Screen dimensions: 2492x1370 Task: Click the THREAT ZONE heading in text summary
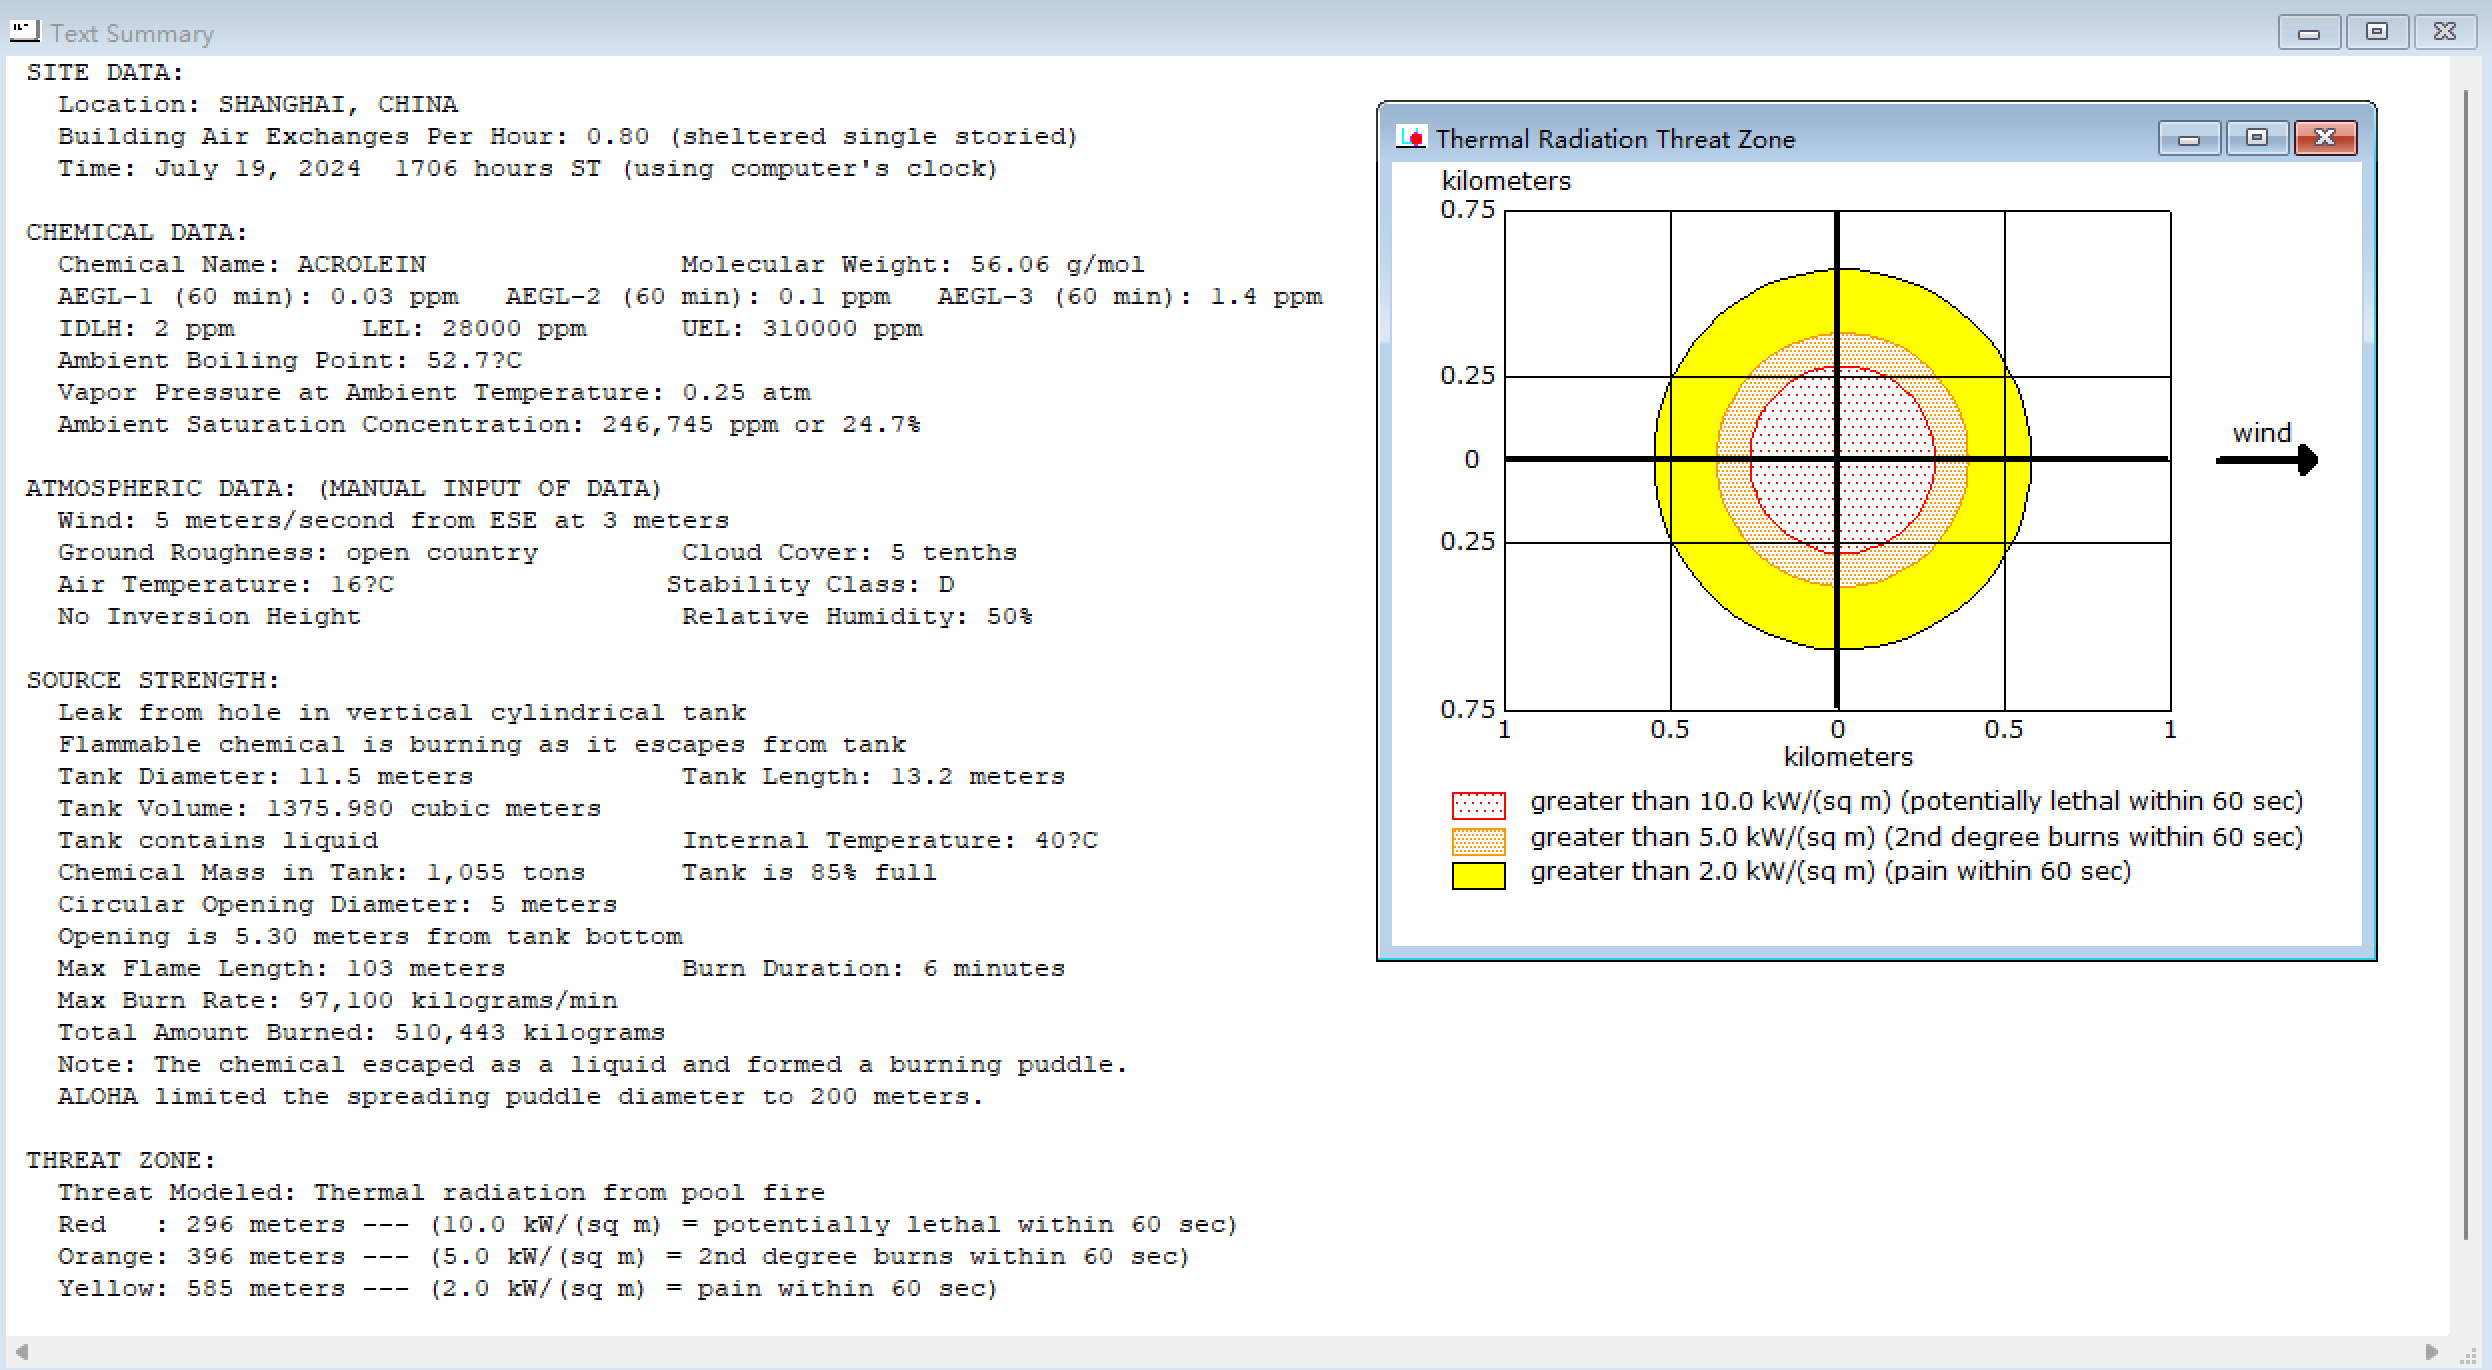point(121,1160)
